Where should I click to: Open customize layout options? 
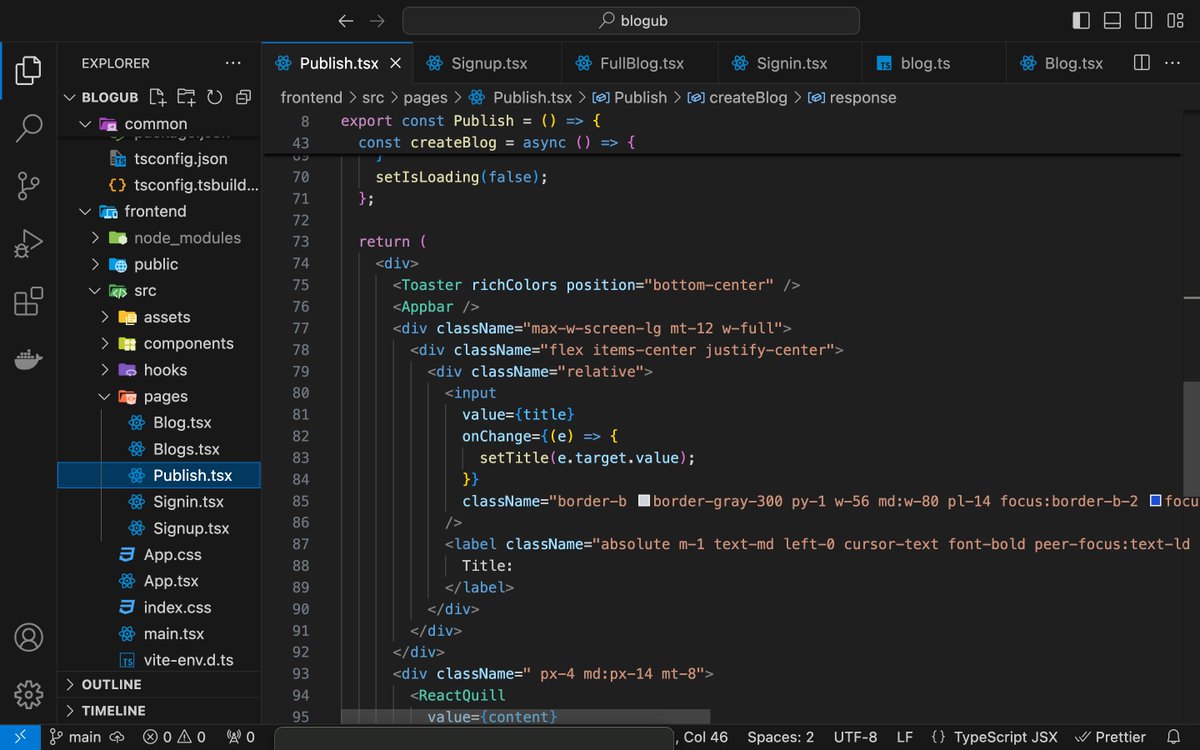(x=1175, y=20)
